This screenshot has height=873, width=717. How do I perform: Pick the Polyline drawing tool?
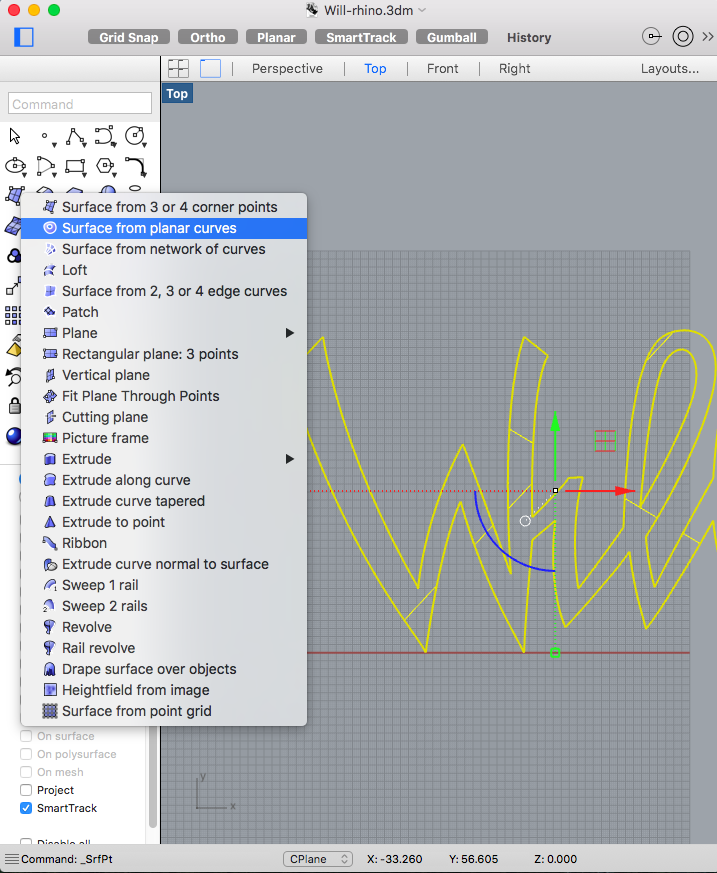[76, 136]
